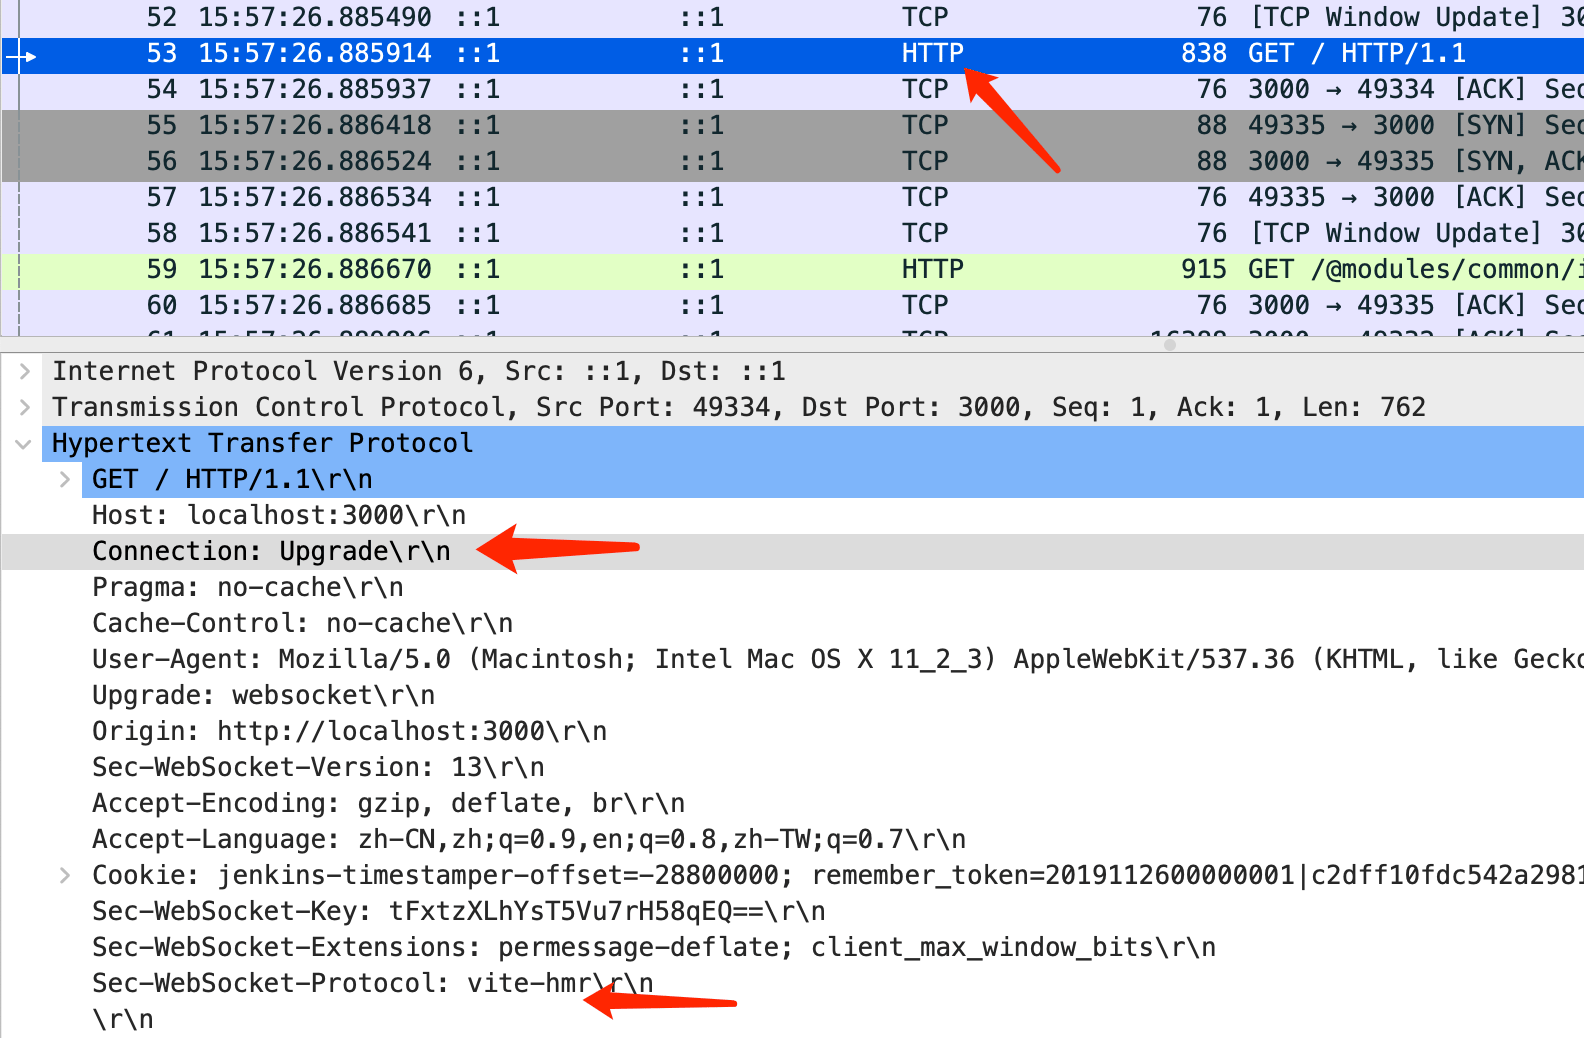
Task: Select packet 60 TCP ACK row
Action: (x=792, y=306)
